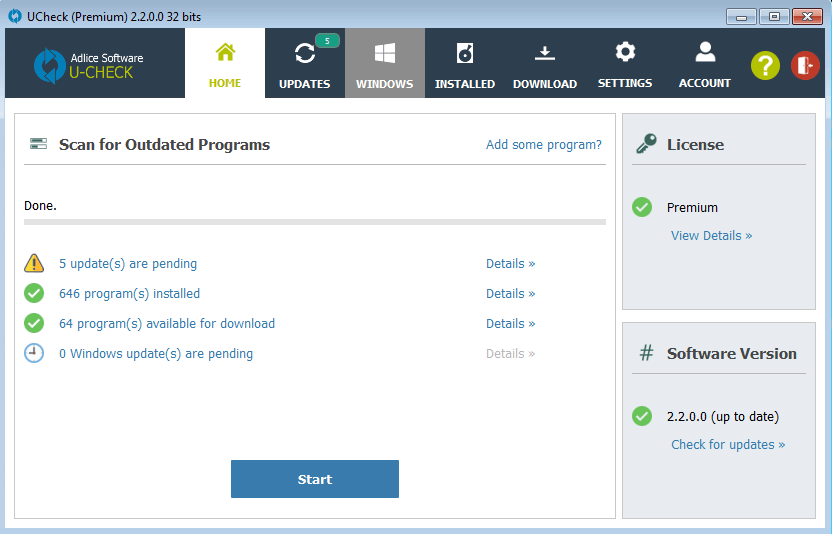
Task: Click the red exit door icon
Action: click(x=805, y=66)
